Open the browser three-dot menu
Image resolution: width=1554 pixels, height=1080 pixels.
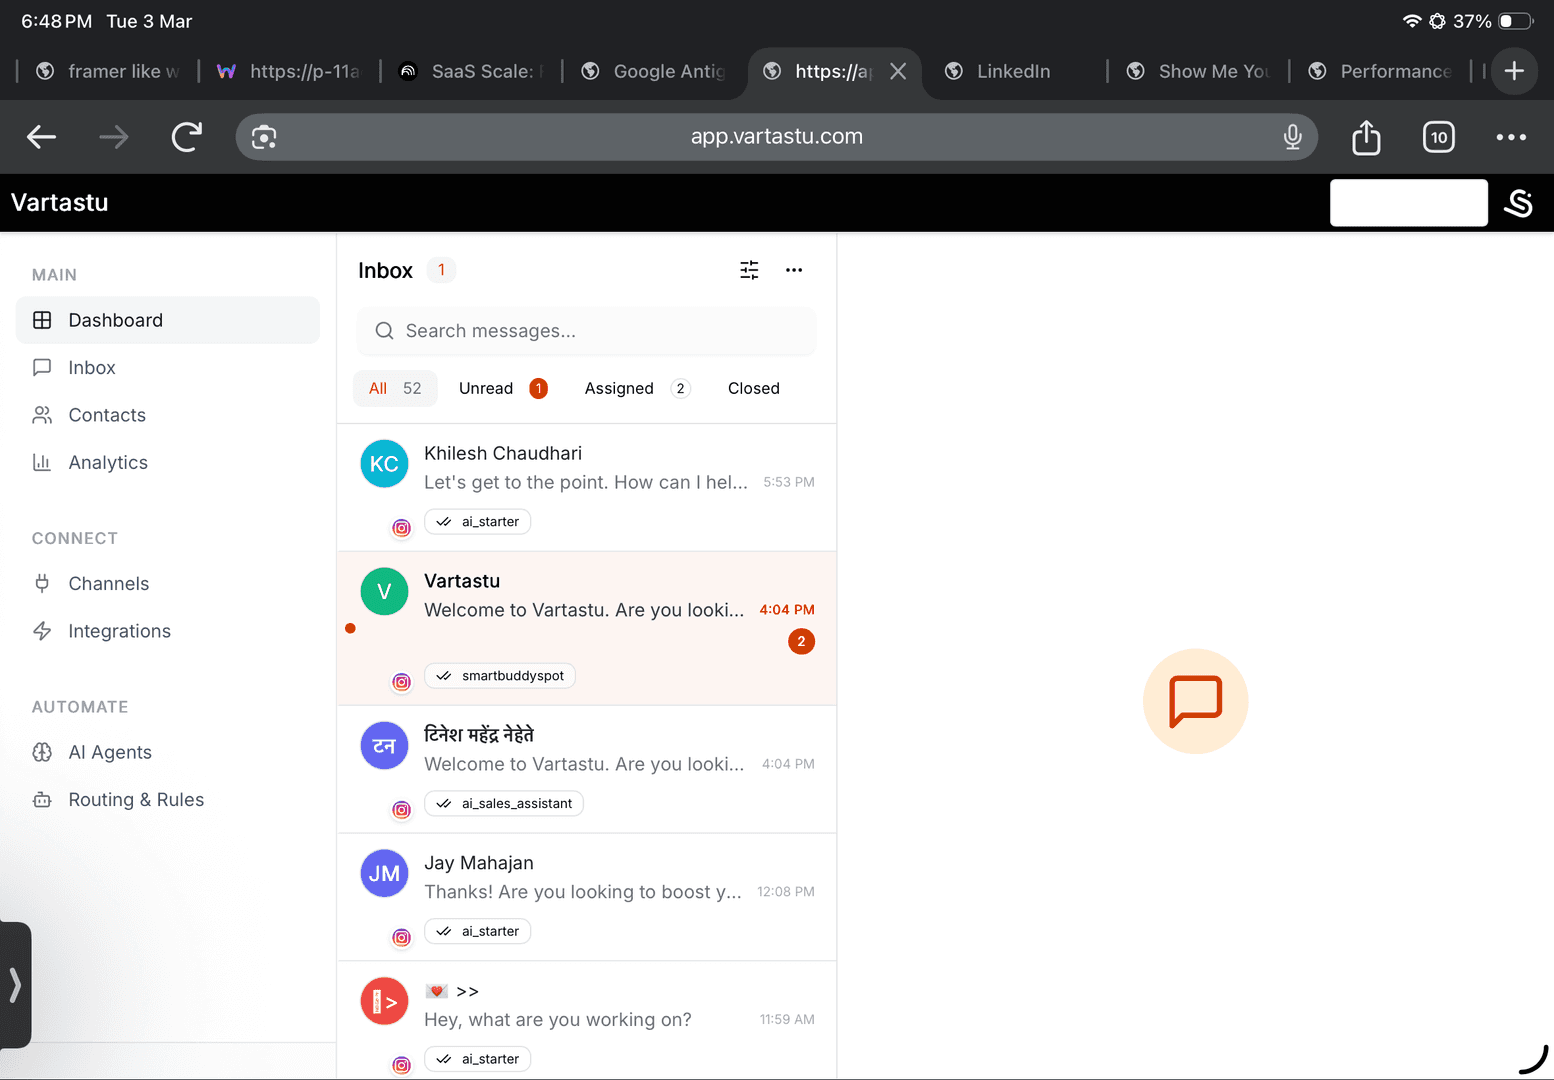(x=1511, y=137)
